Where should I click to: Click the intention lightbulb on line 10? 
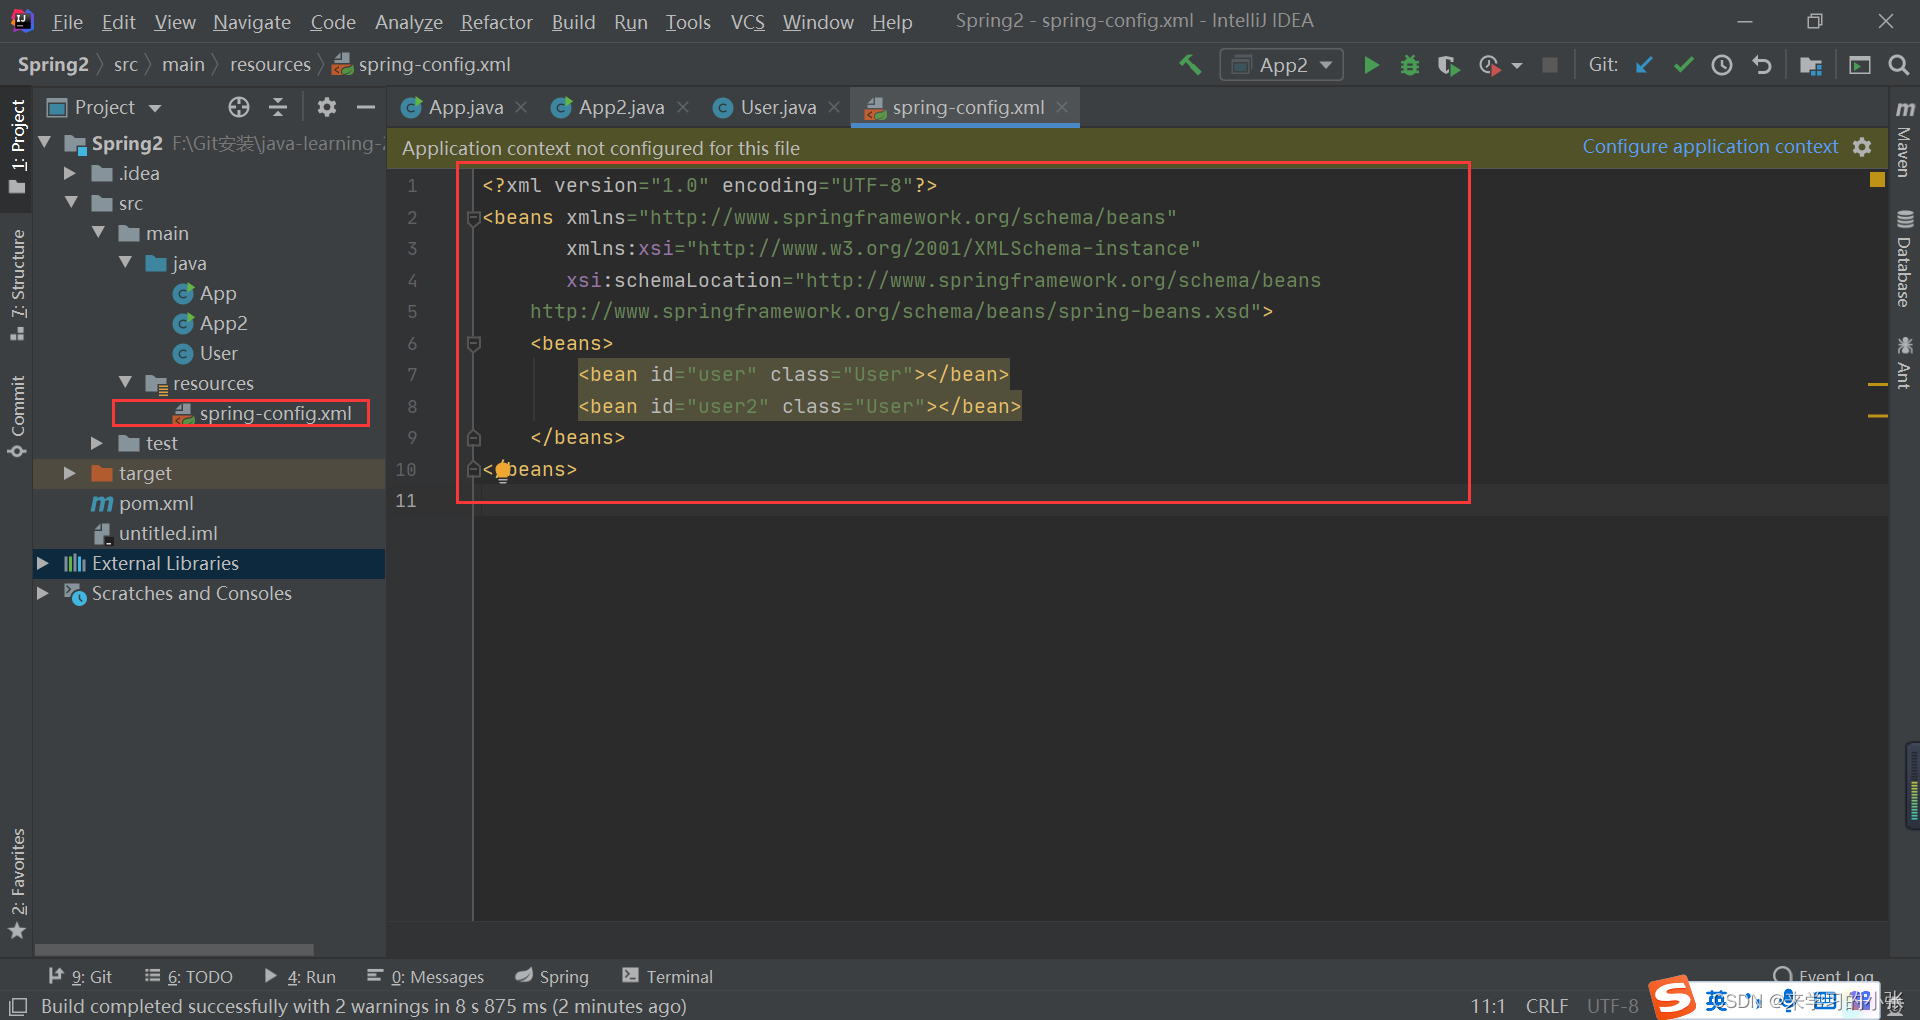[x=503, y=470]
